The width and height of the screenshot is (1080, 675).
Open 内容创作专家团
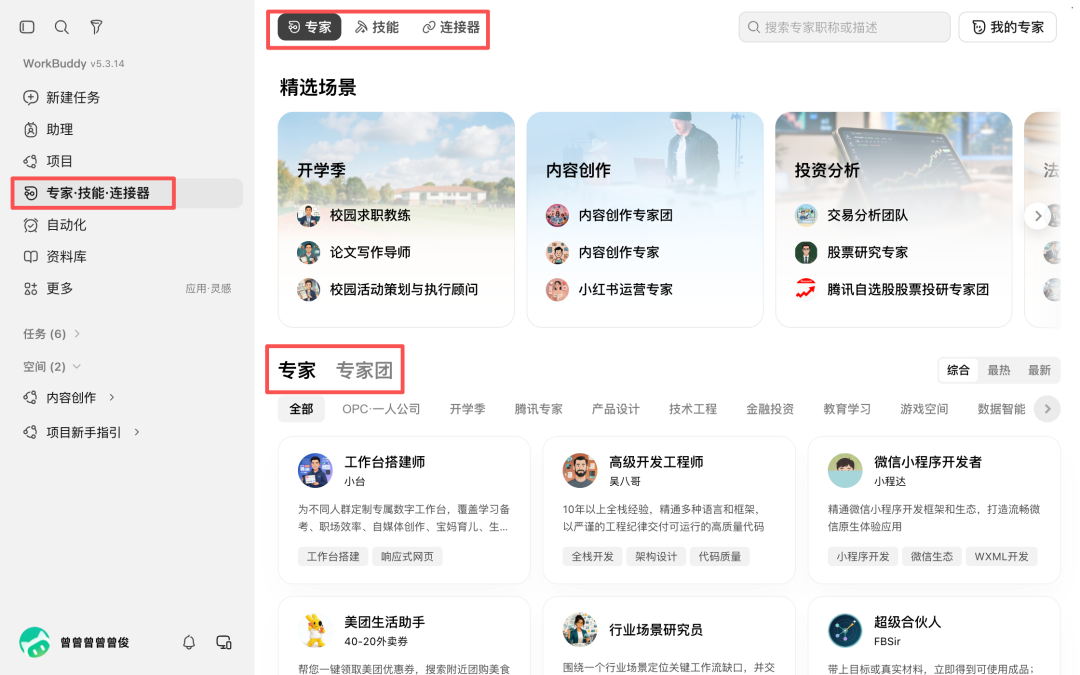point(610,216)
